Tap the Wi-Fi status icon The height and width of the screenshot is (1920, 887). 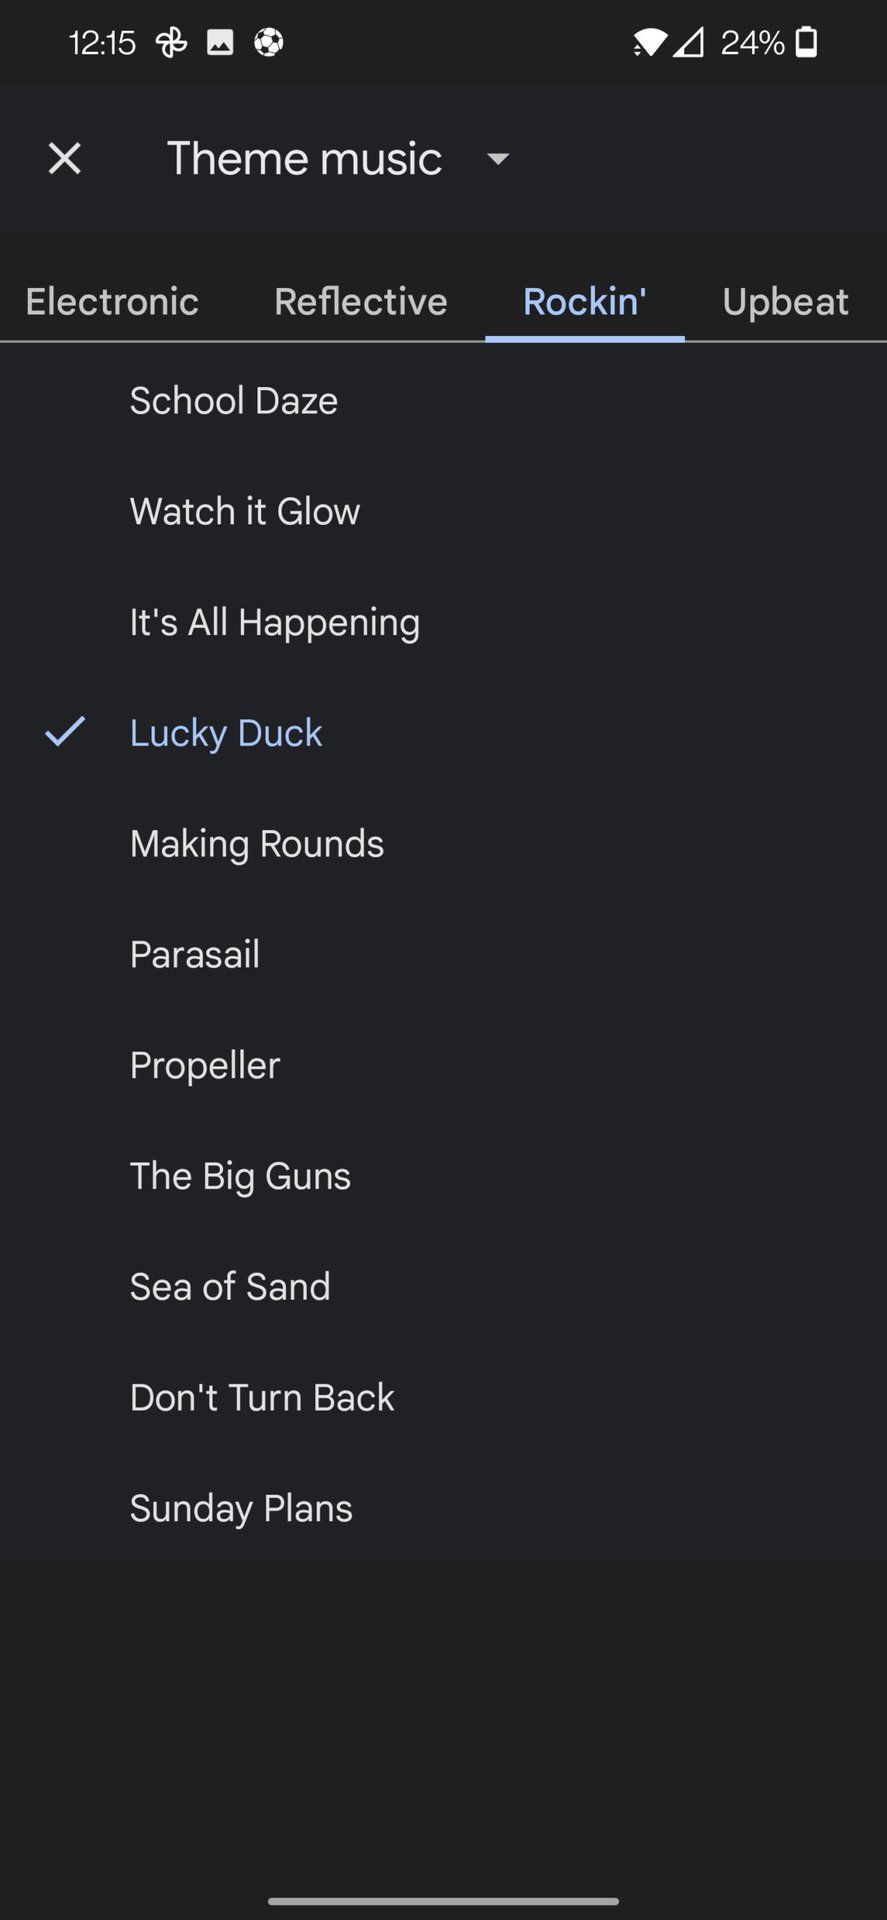pyautogui.click(x=650, y=42)
